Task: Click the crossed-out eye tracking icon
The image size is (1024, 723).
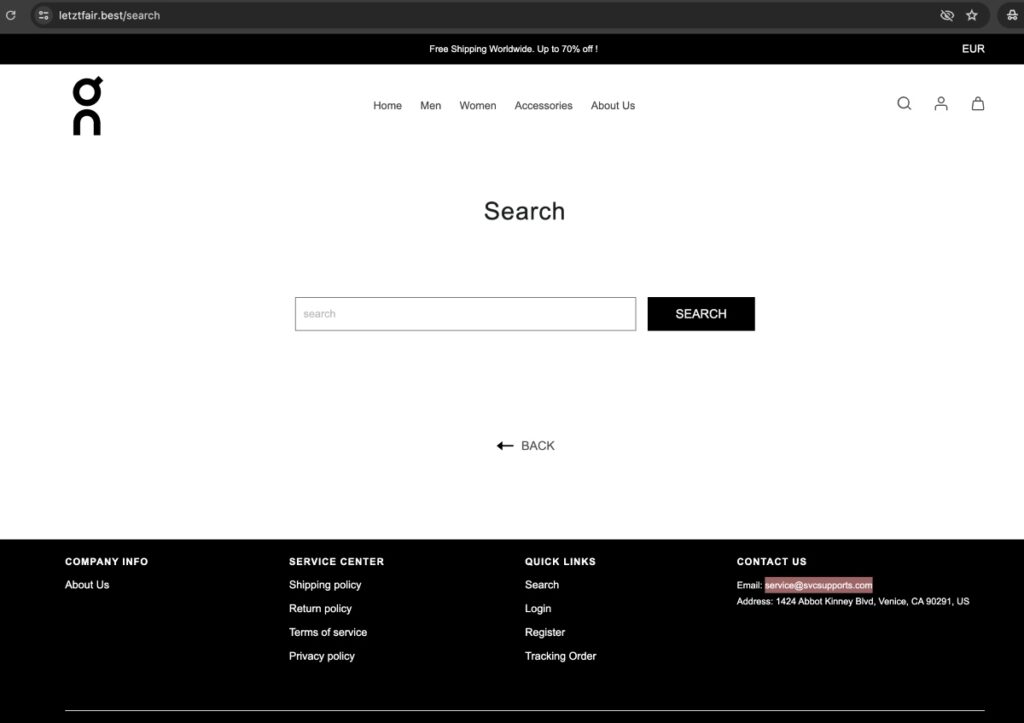Action: pyautogui.click(x=947, y=15)
